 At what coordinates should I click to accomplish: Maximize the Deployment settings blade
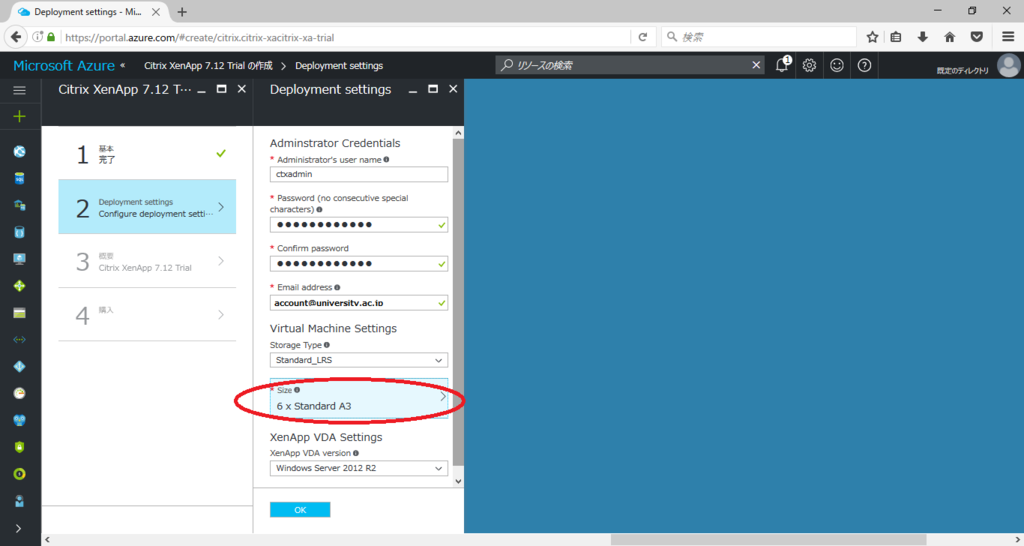(433, 89)
